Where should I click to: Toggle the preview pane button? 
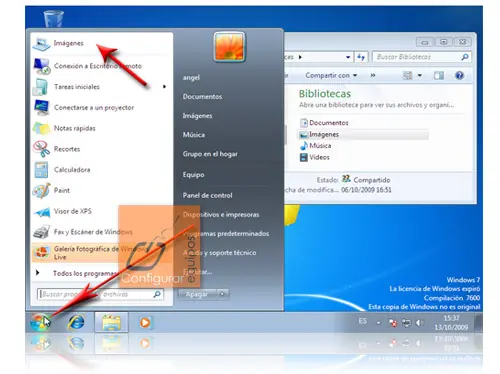click(439, 76)
